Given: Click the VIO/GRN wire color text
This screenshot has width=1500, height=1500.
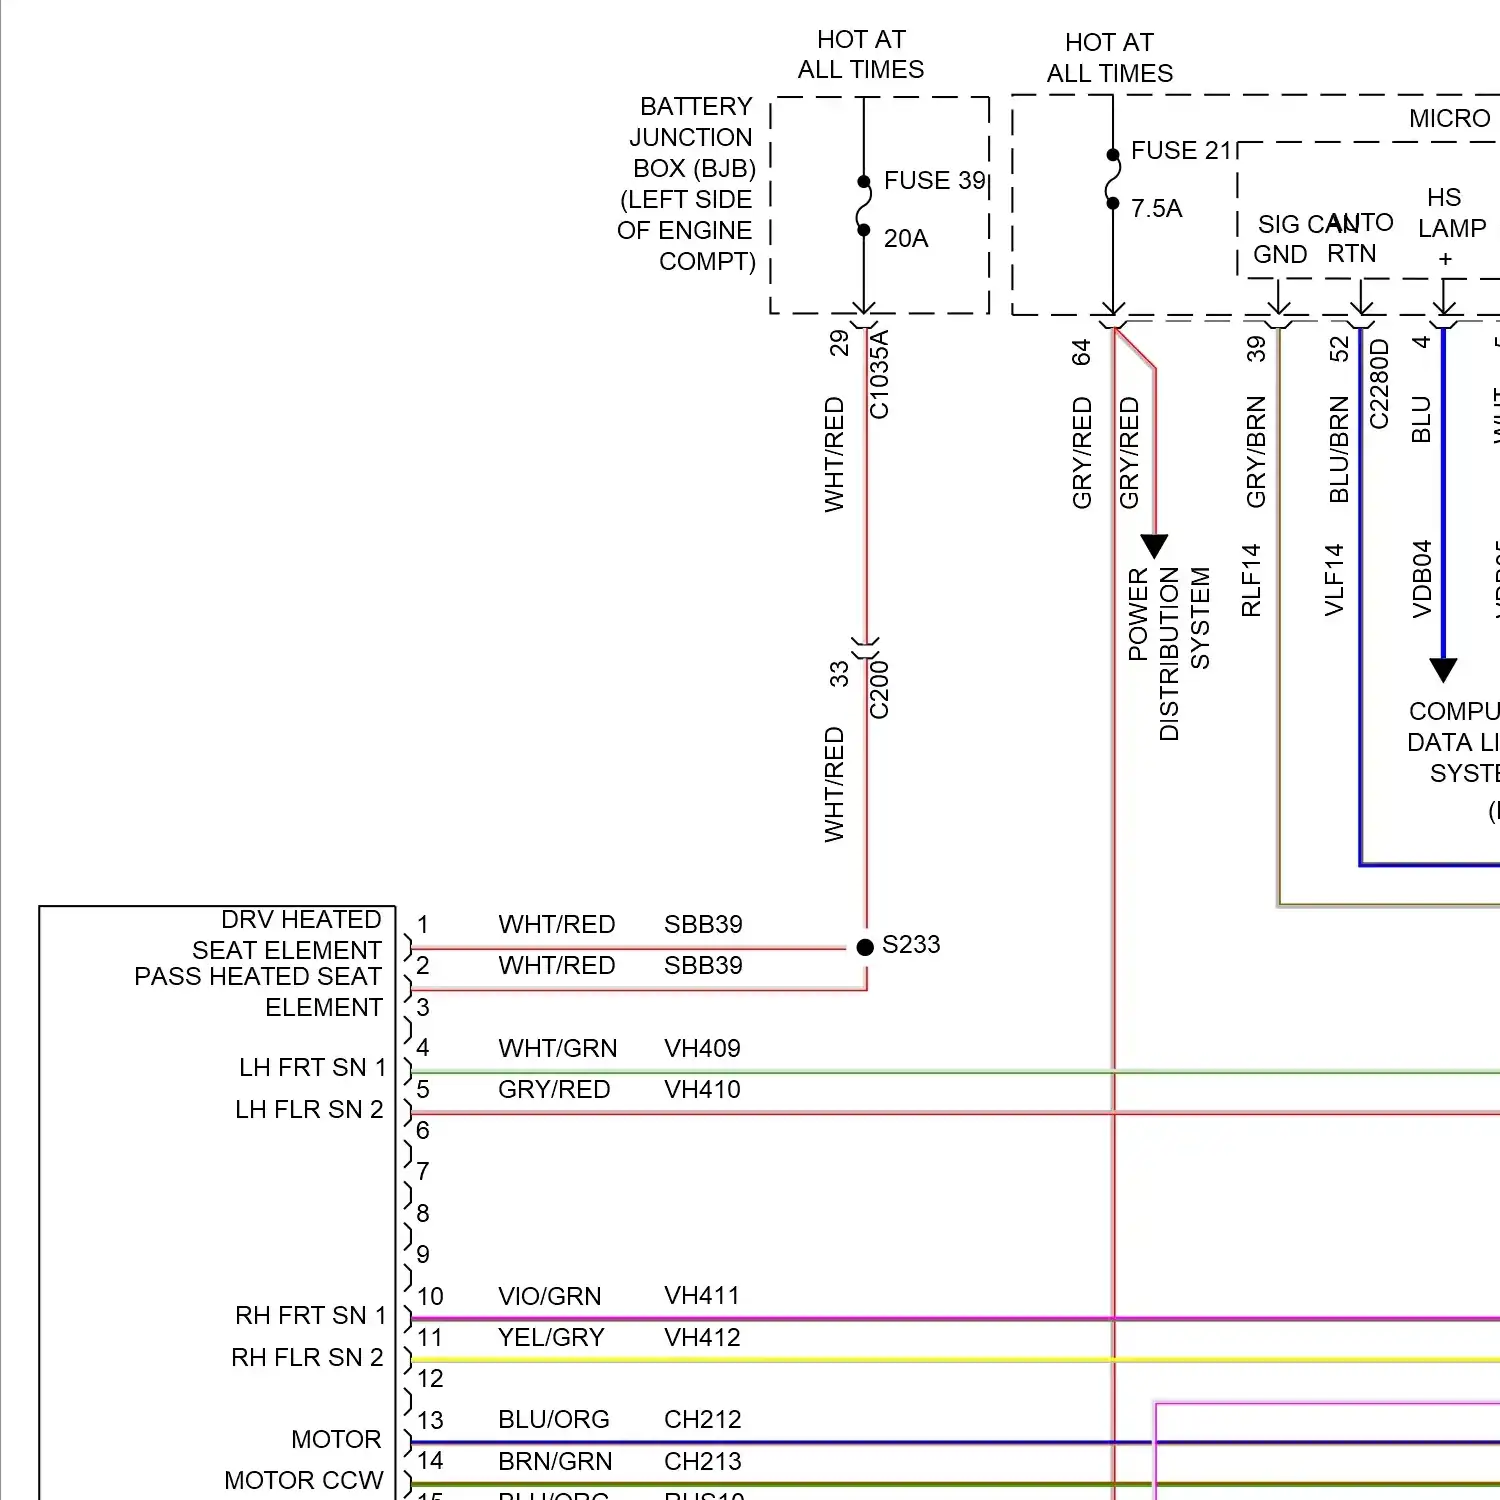Looking at the screenshot, I should point(550,1297).
